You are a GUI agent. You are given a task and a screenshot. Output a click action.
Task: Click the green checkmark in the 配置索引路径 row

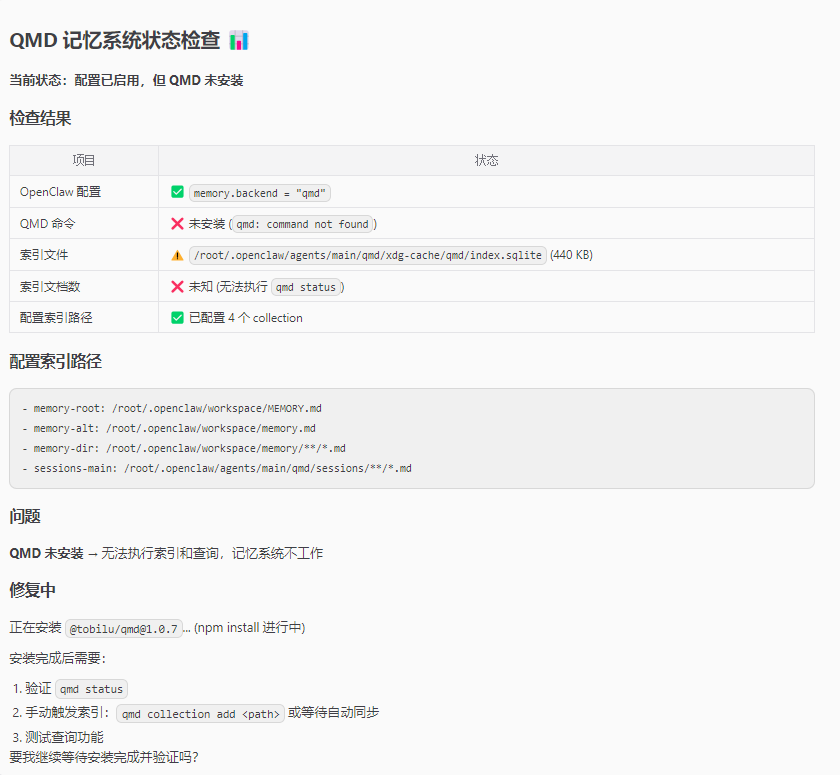click(x=177, y=318)
